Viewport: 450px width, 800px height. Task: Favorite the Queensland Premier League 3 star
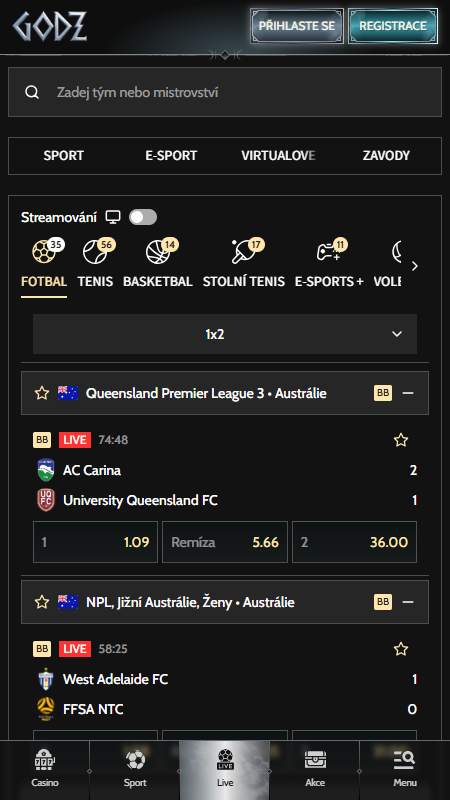click(41, 393)
